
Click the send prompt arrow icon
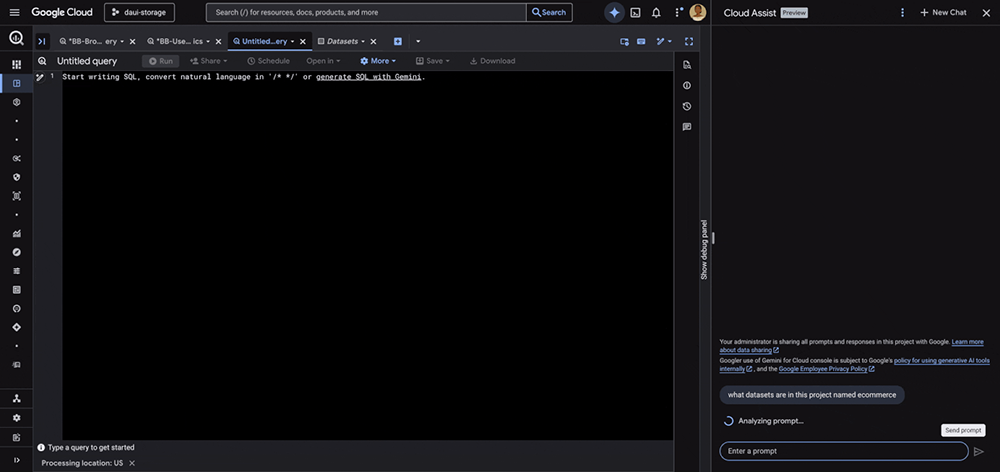(x=978, y=451)
